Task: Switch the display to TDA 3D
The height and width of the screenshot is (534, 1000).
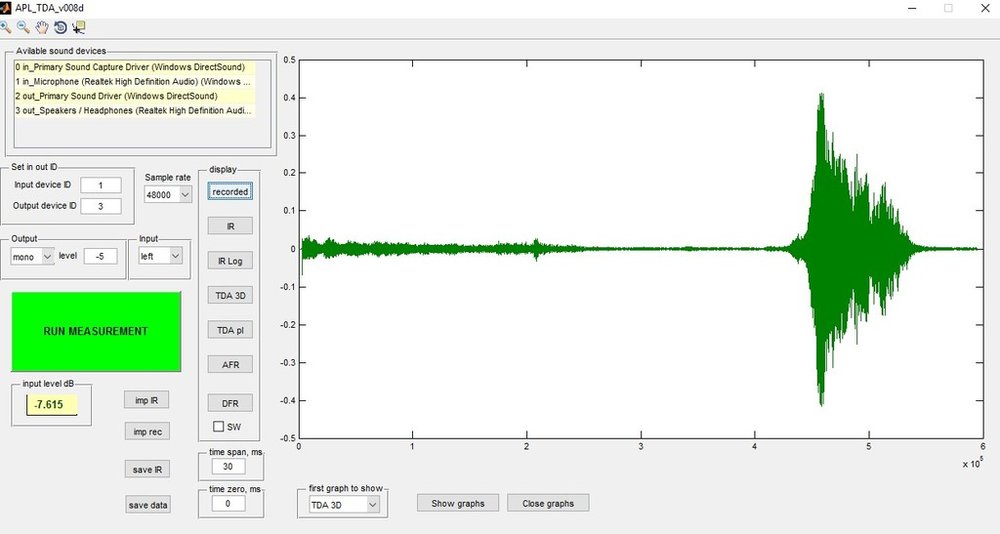Action: [230, 295]
